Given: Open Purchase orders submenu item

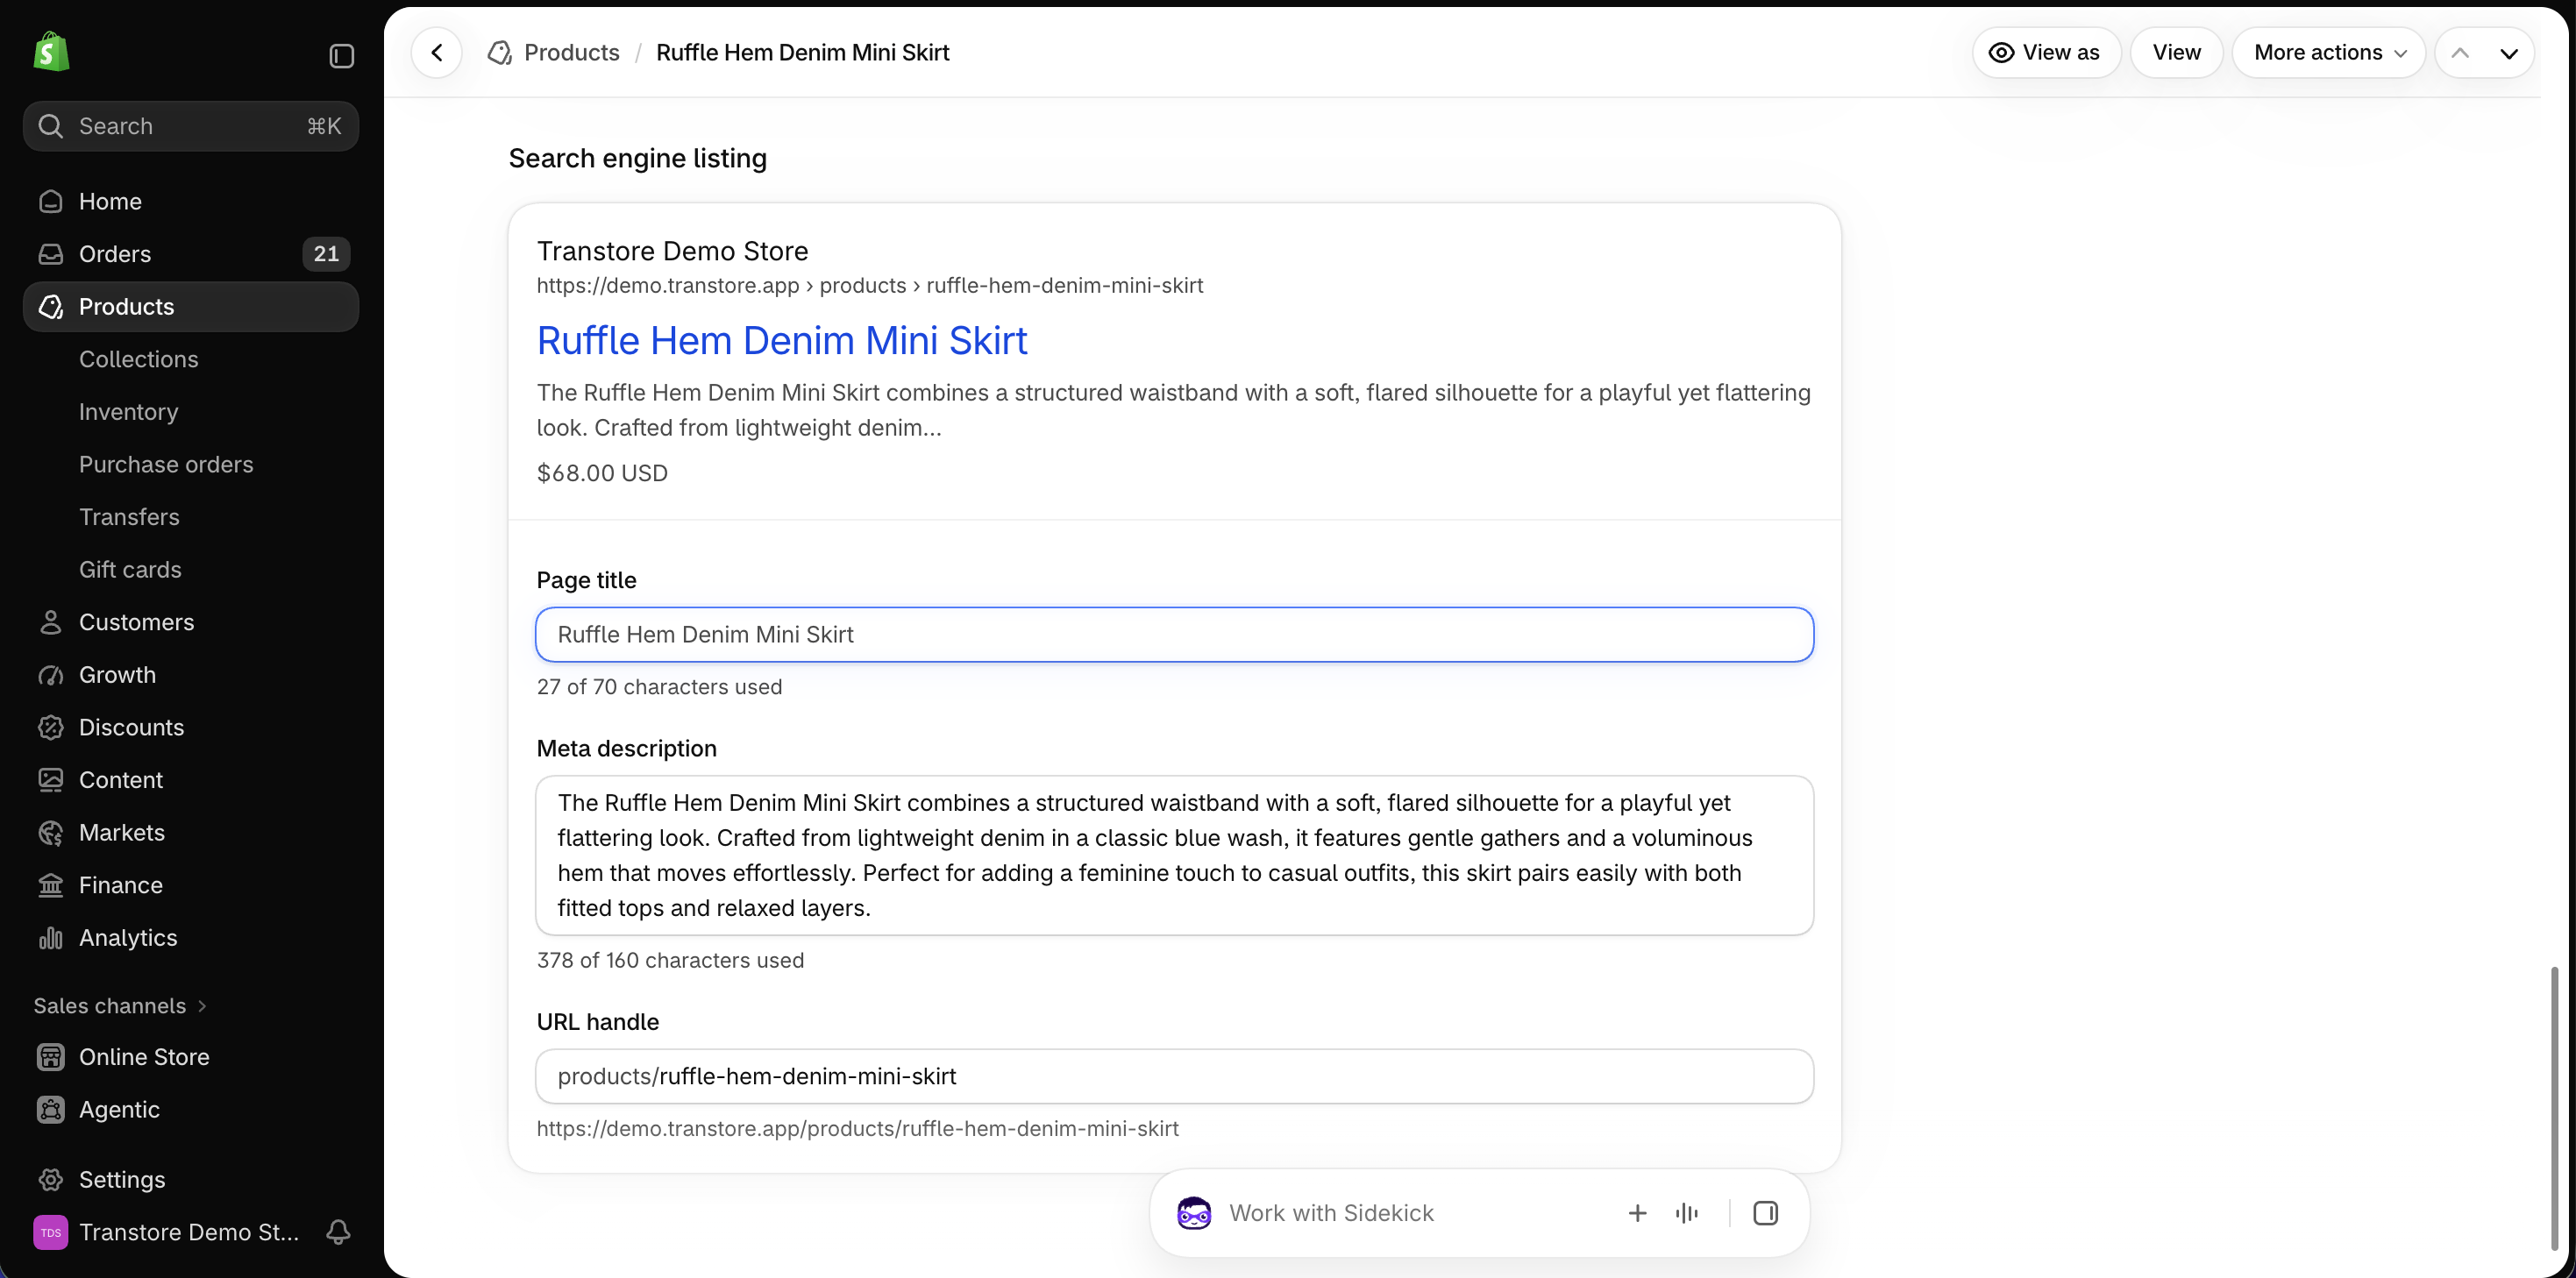Looking at the screenshot, I should (166, 464).
